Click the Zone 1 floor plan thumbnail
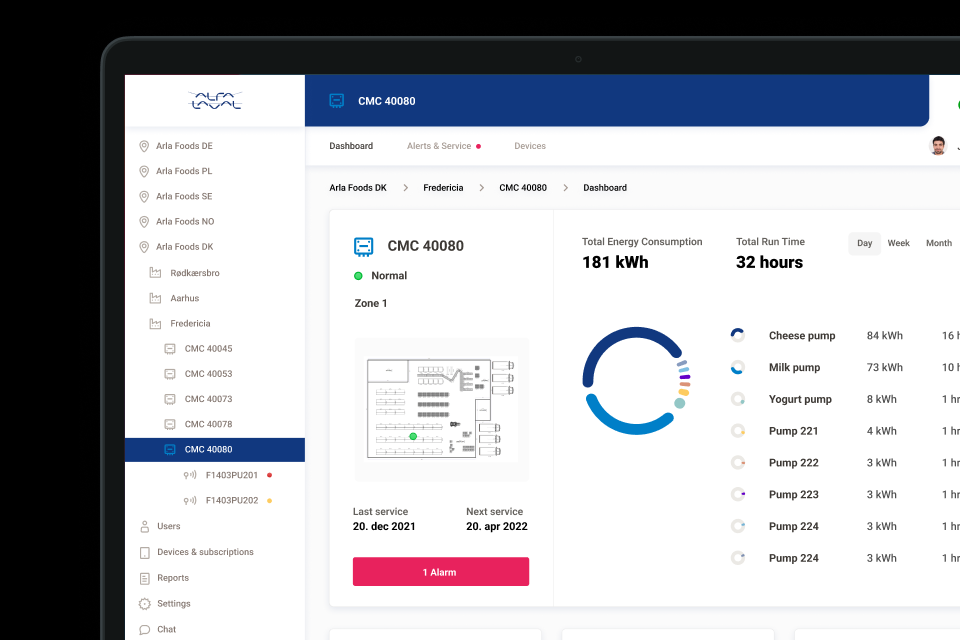960x640 pixels. [441, 409]
